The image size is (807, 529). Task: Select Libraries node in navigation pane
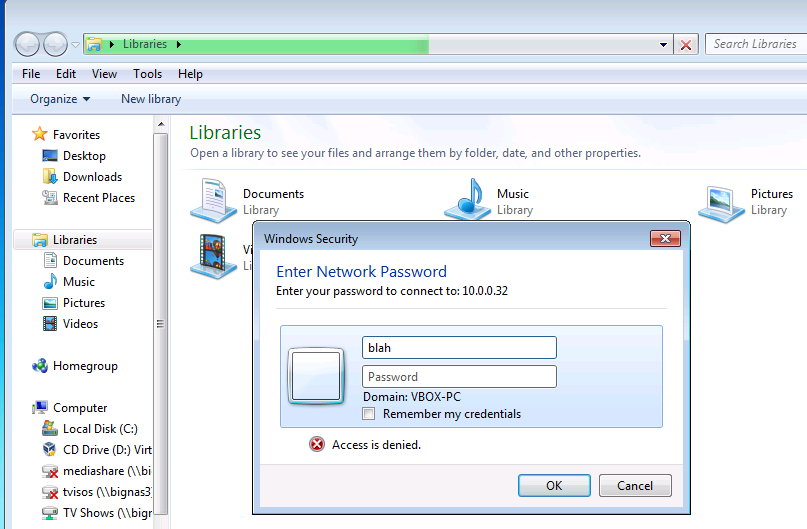point(82,240)
